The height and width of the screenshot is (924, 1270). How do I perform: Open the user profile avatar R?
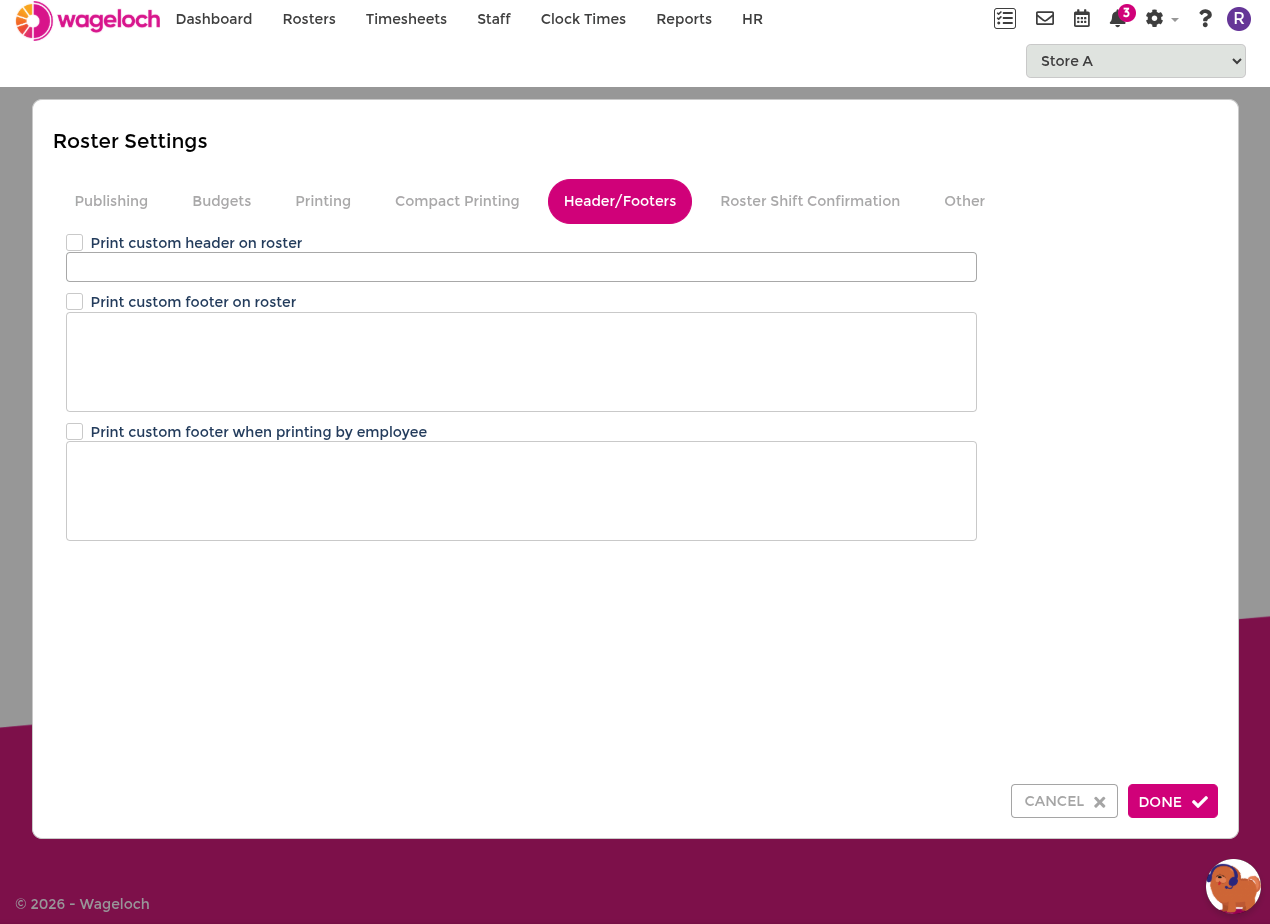point(1239,18)
